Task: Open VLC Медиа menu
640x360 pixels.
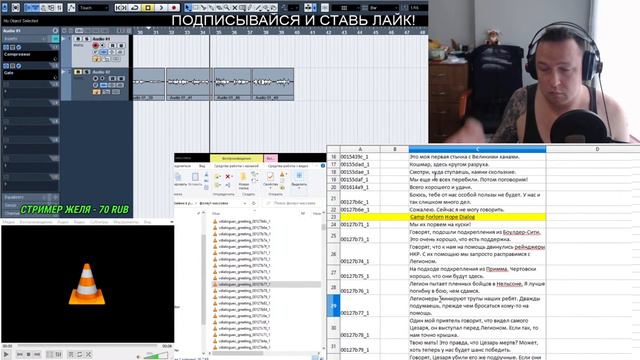Action: (x=8, y=222)
